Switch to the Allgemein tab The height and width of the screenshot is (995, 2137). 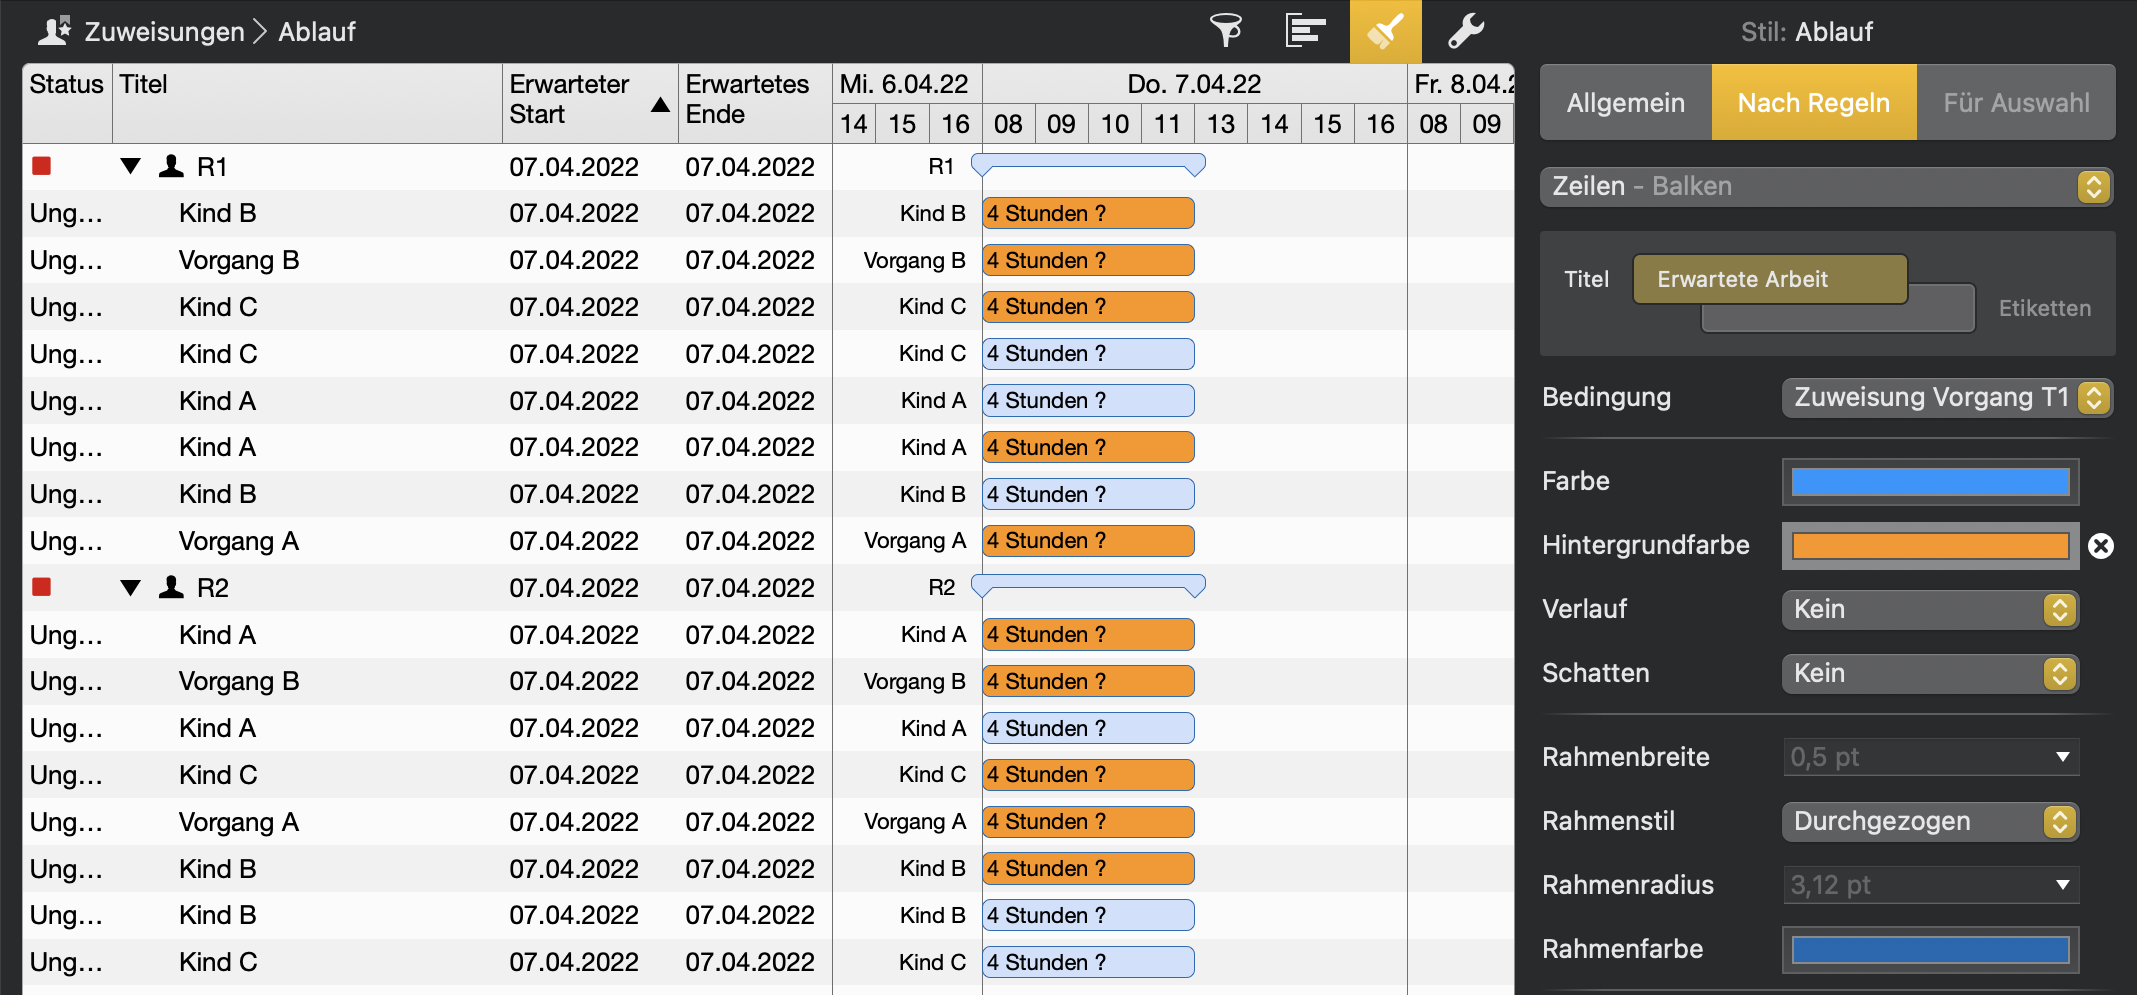coord(1625,103)
